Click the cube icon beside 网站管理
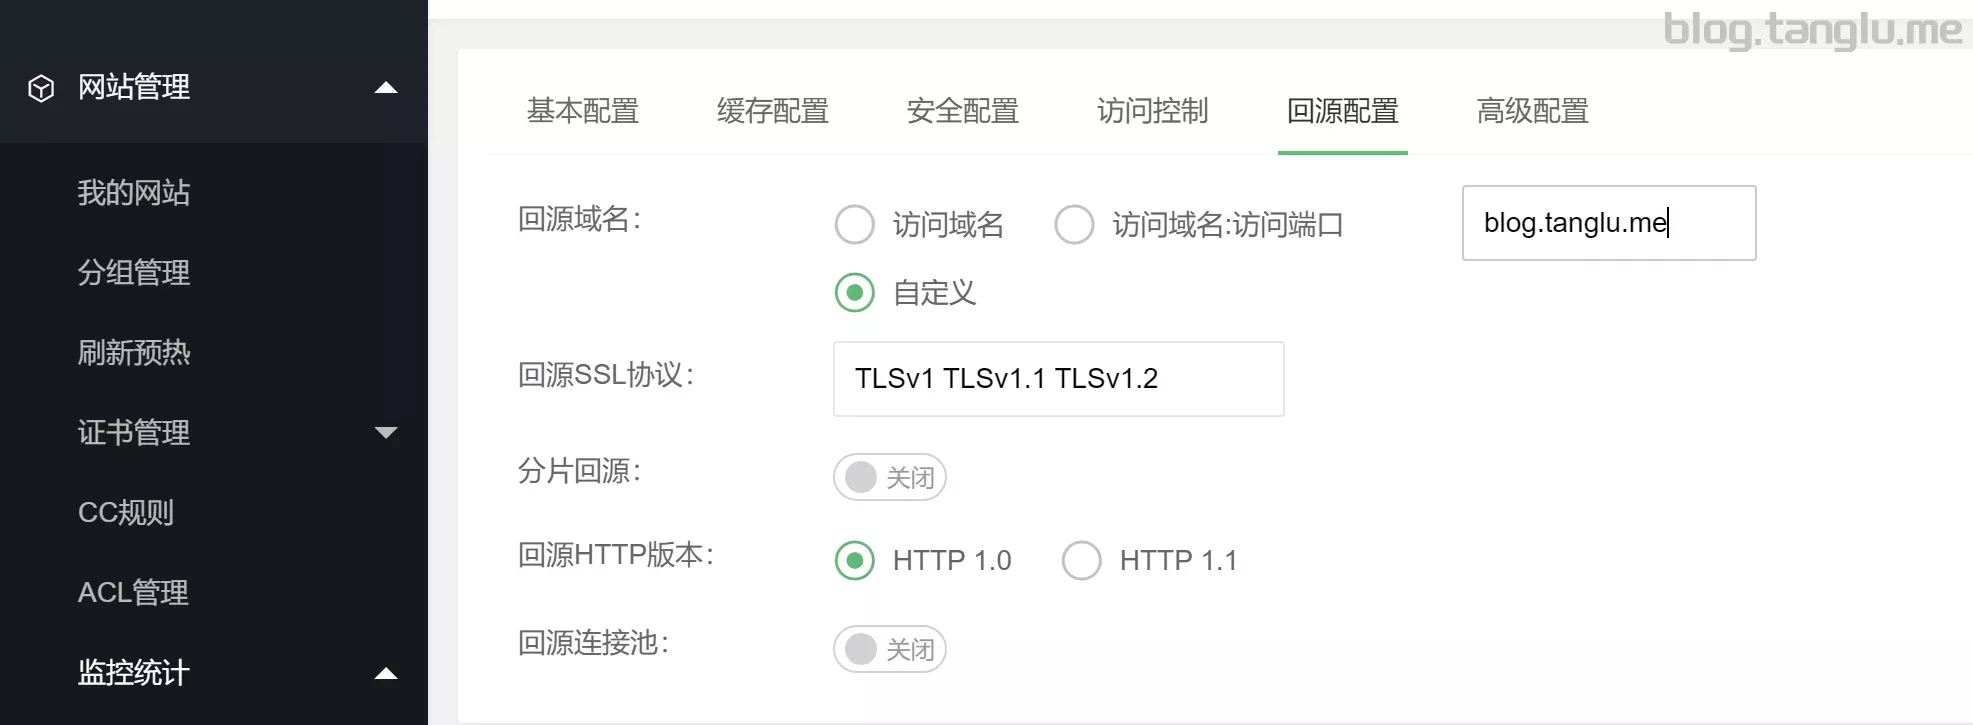The image size is (1973, 725). 41,88
